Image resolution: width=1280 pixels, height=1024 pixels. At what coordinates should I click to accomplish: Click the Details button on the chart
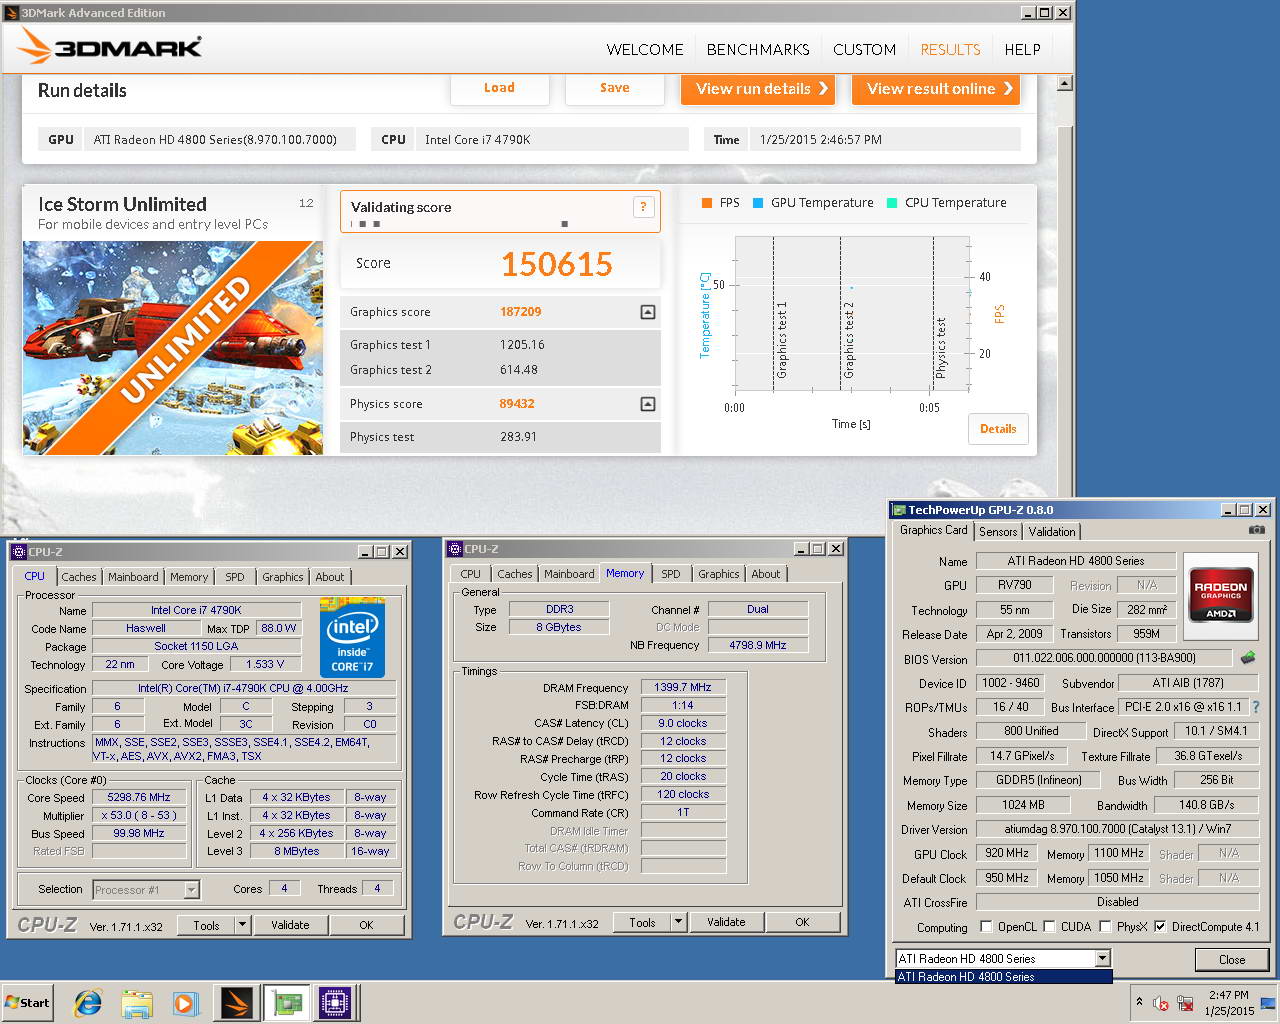click(x=998, y=428)
